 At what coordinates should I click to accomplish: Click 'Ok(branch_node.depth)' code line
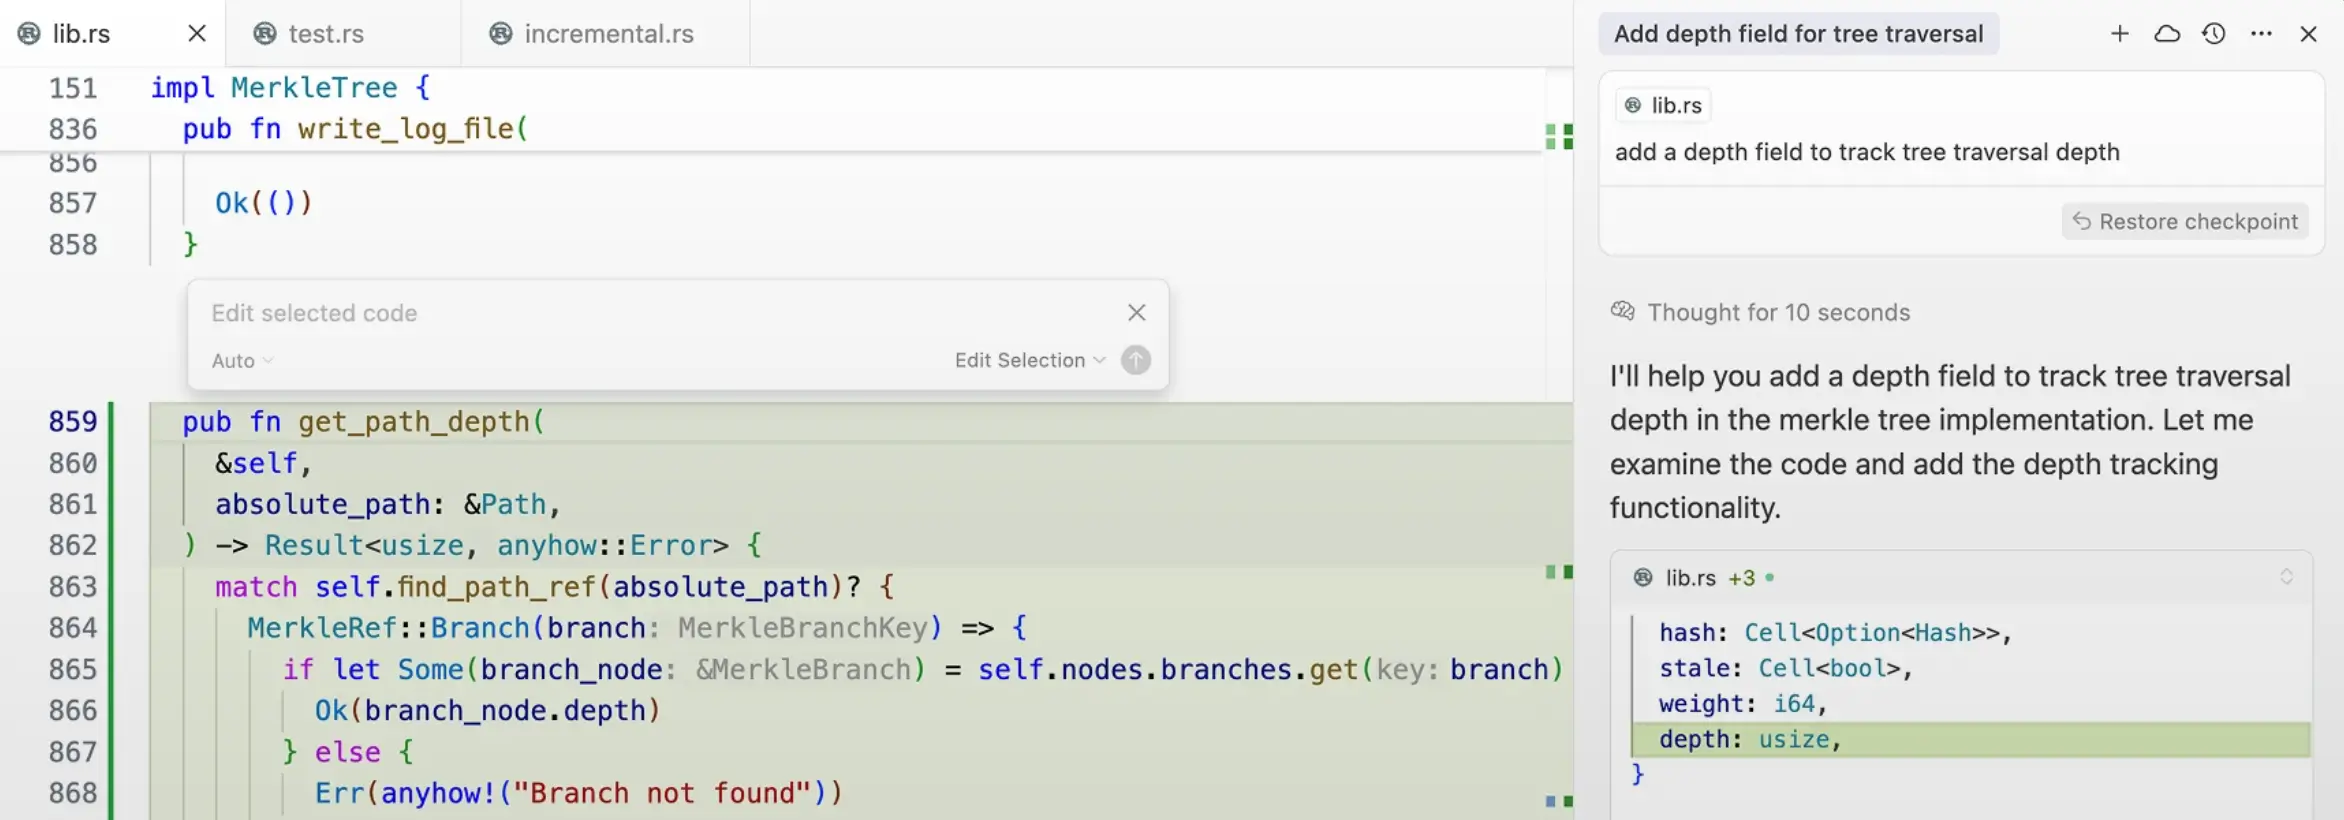(x=488, y=710)
